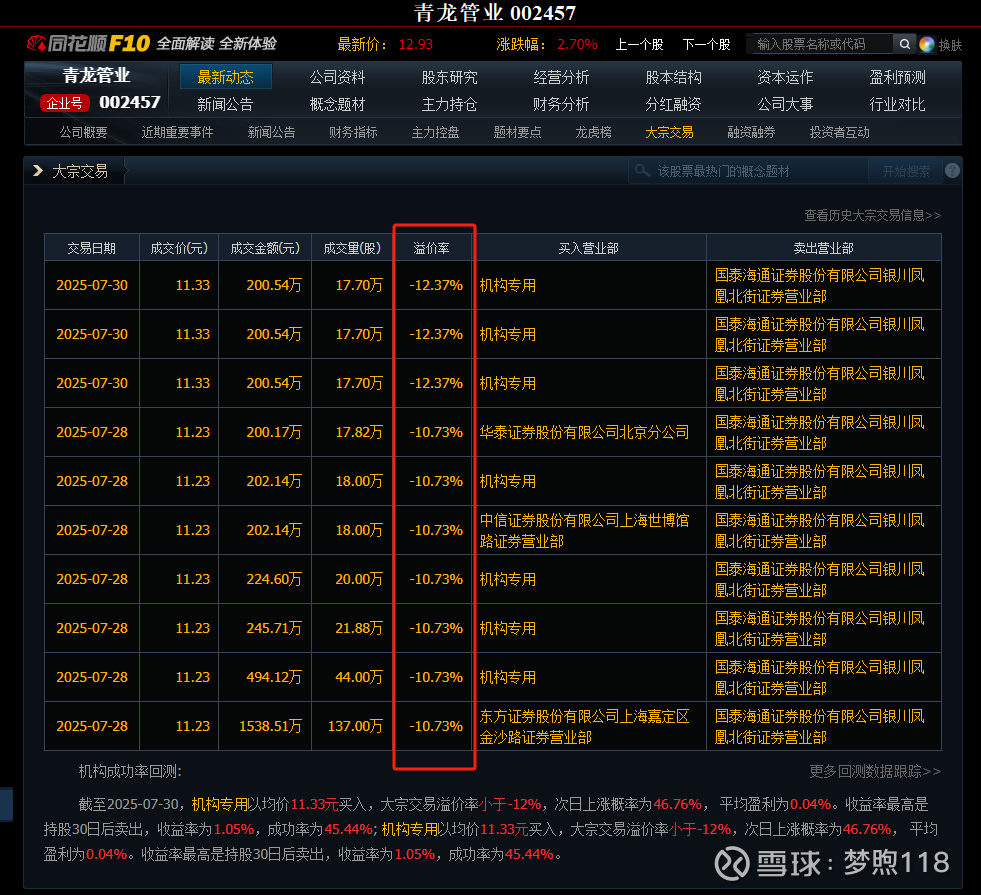The width and height of the screenshot is (981, 895).
Task: Select 新闻公告 in the sub-navigation bar
Action: click(271, 132)
